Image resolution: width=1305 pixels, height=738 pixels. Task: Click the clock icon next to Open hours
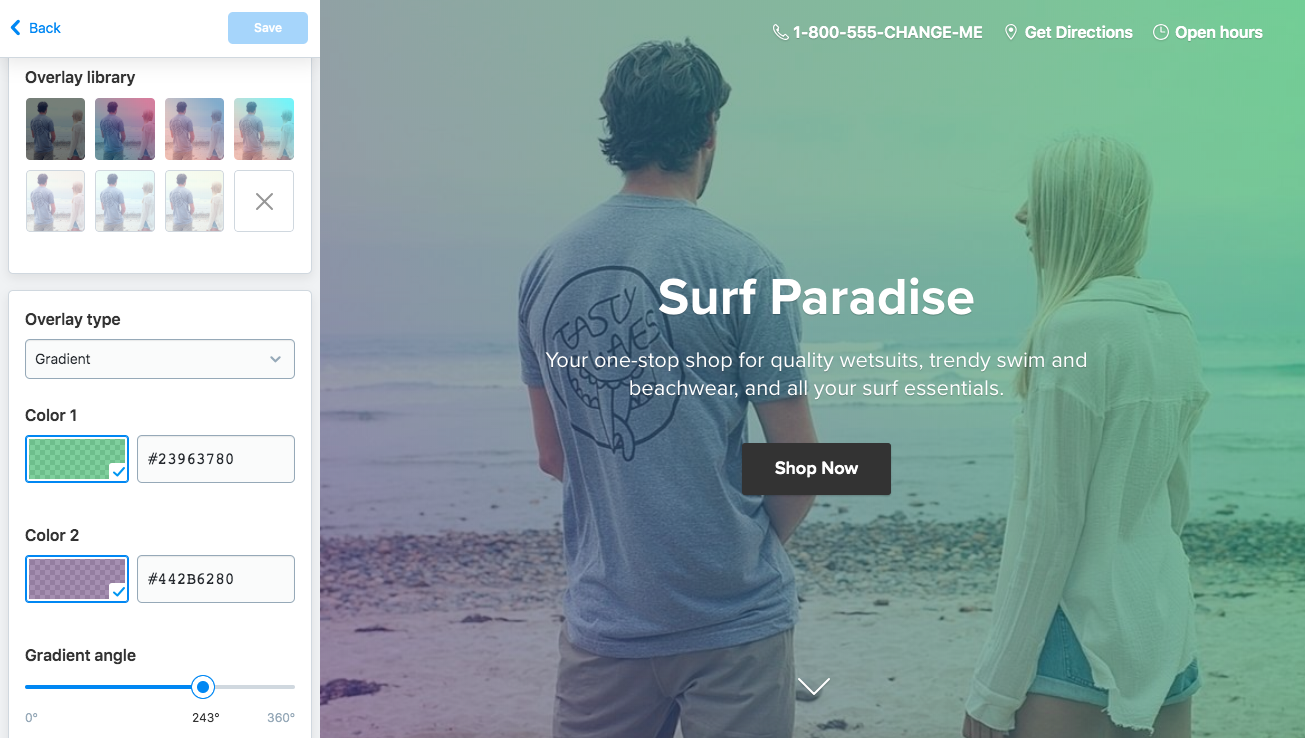1161,32
